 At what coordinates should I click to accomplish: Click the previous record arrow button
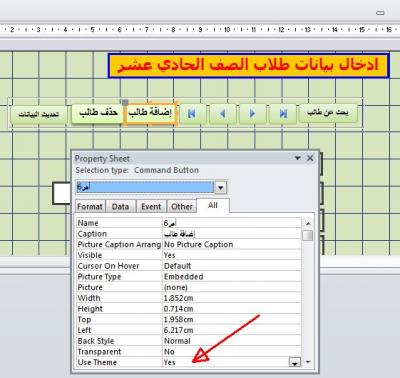(x=223, y=114)
